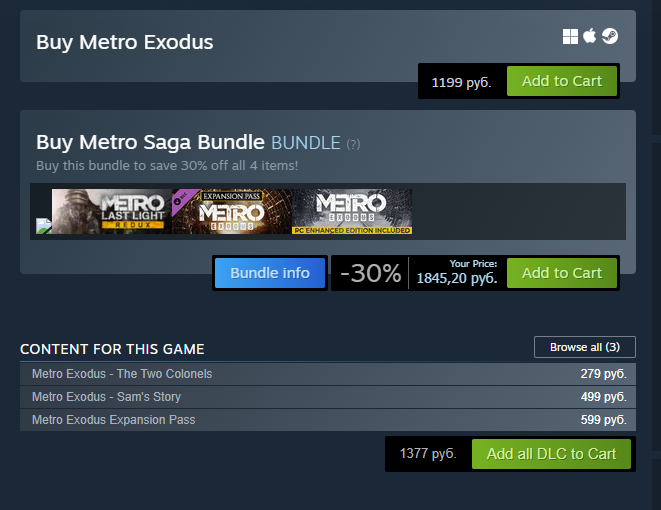Image resolution: width=661 pixels, height=510 pixels.
Task: Click the Content For This Game heading
Action: [112, 349]
